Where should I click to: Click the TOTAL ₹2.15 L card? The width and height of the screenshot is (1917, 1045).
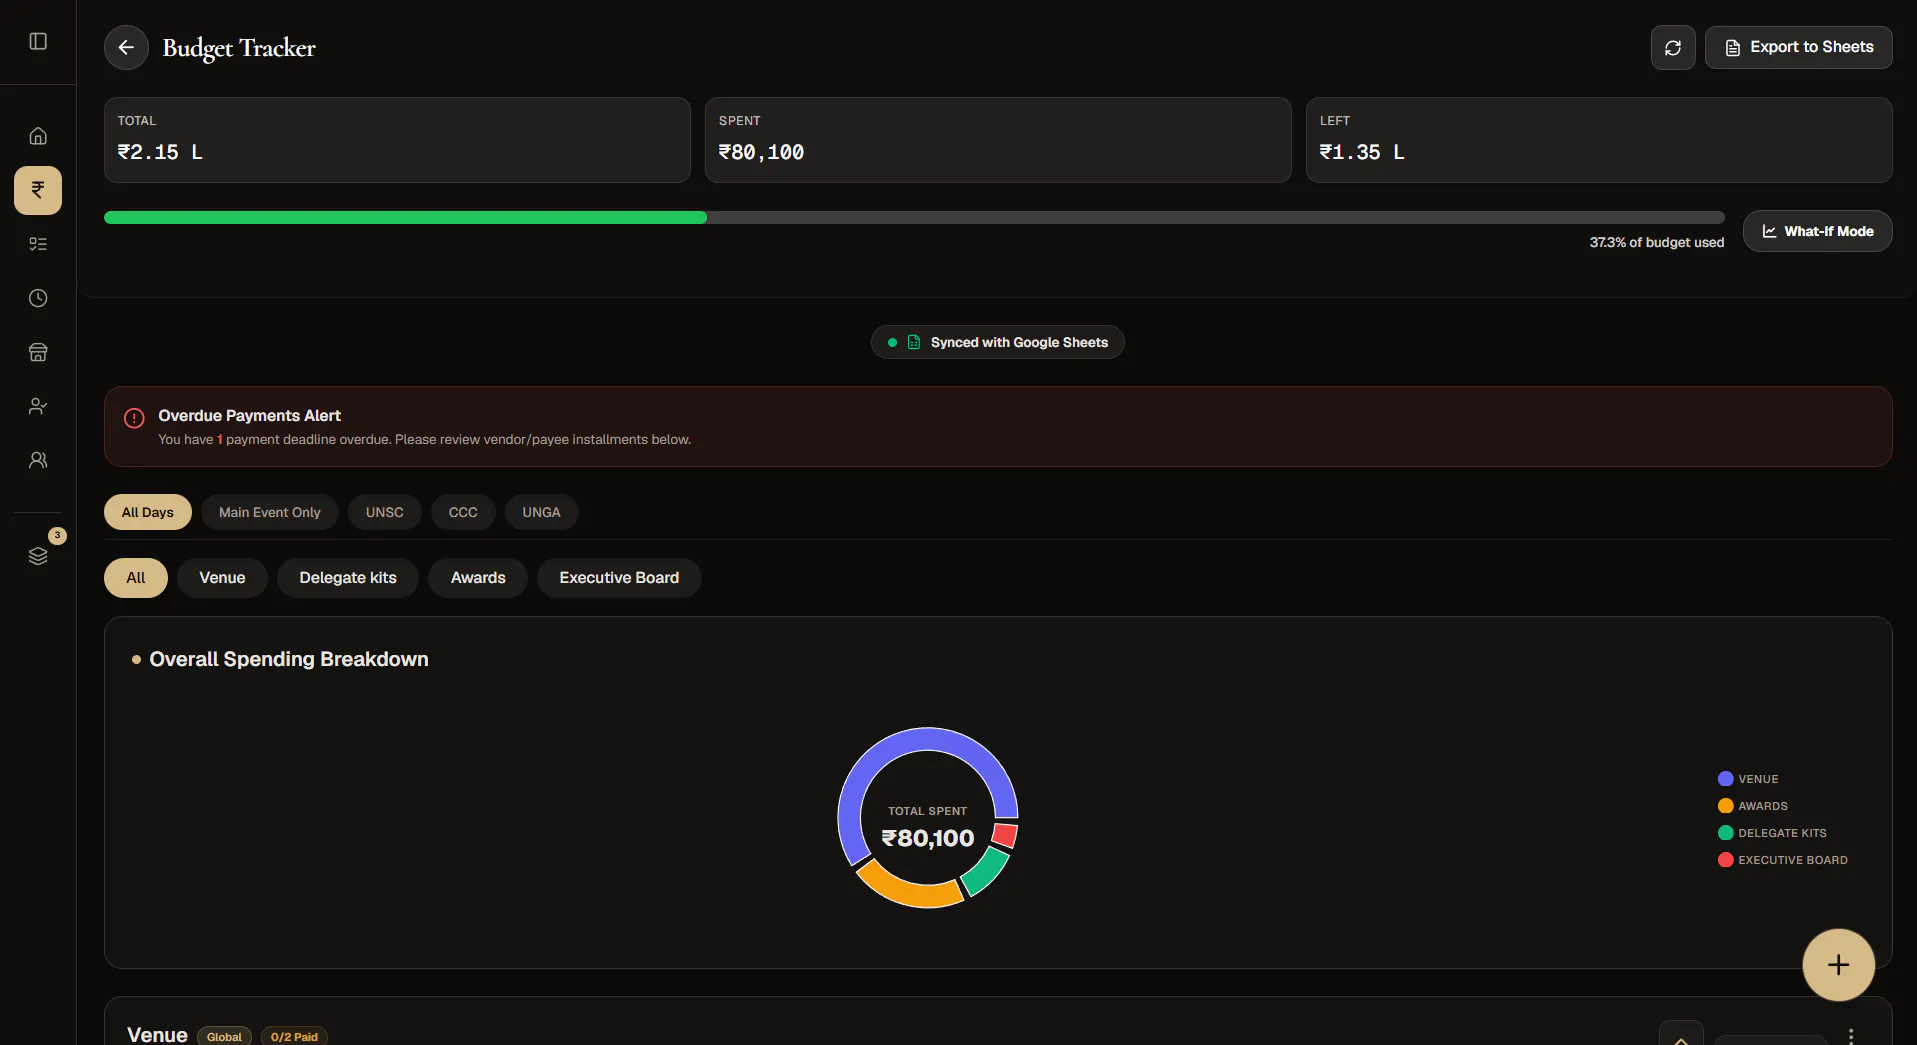[397, 140]
